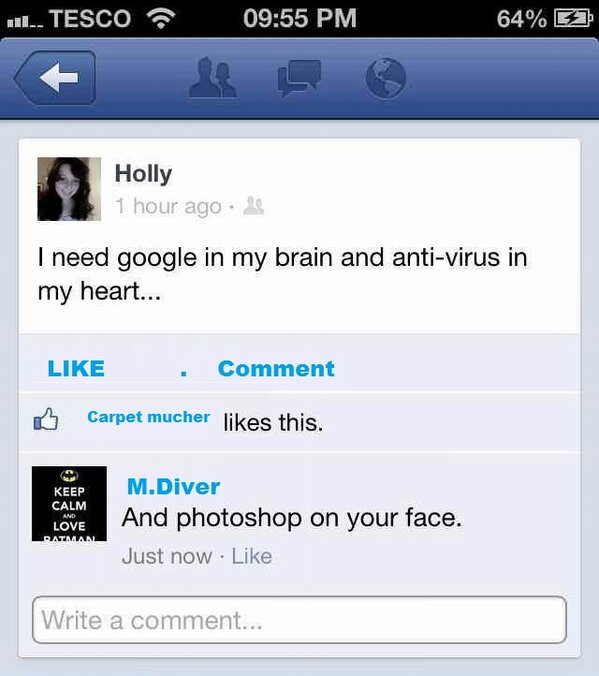Open Holly's profile name
This screenshot has width=599, height=676.
coord(143,175)
